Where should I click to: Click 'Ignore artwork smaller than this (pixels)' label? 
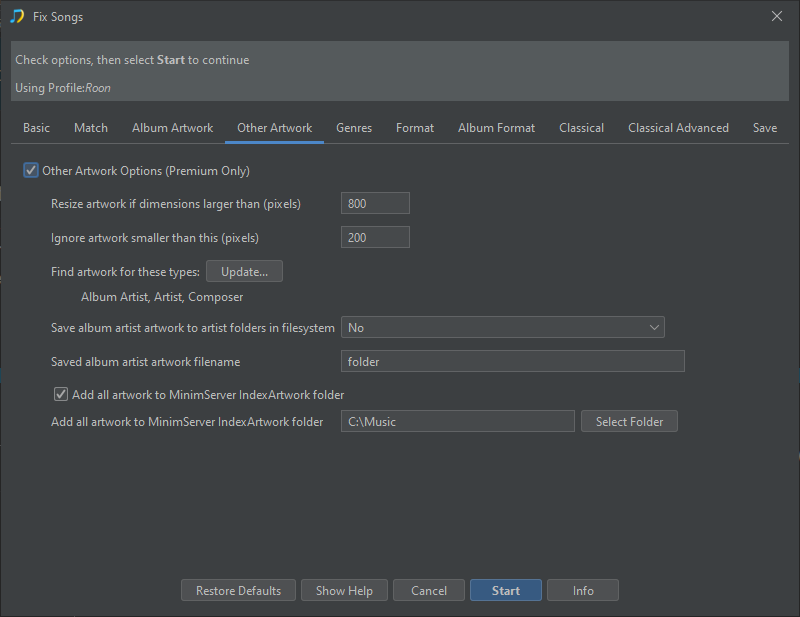(x=155, y=238)
